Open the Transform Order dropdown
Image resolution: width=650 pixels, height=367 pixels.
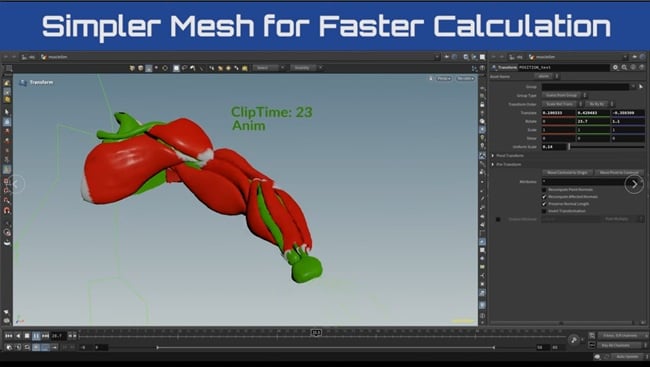(x=561, y=104)
